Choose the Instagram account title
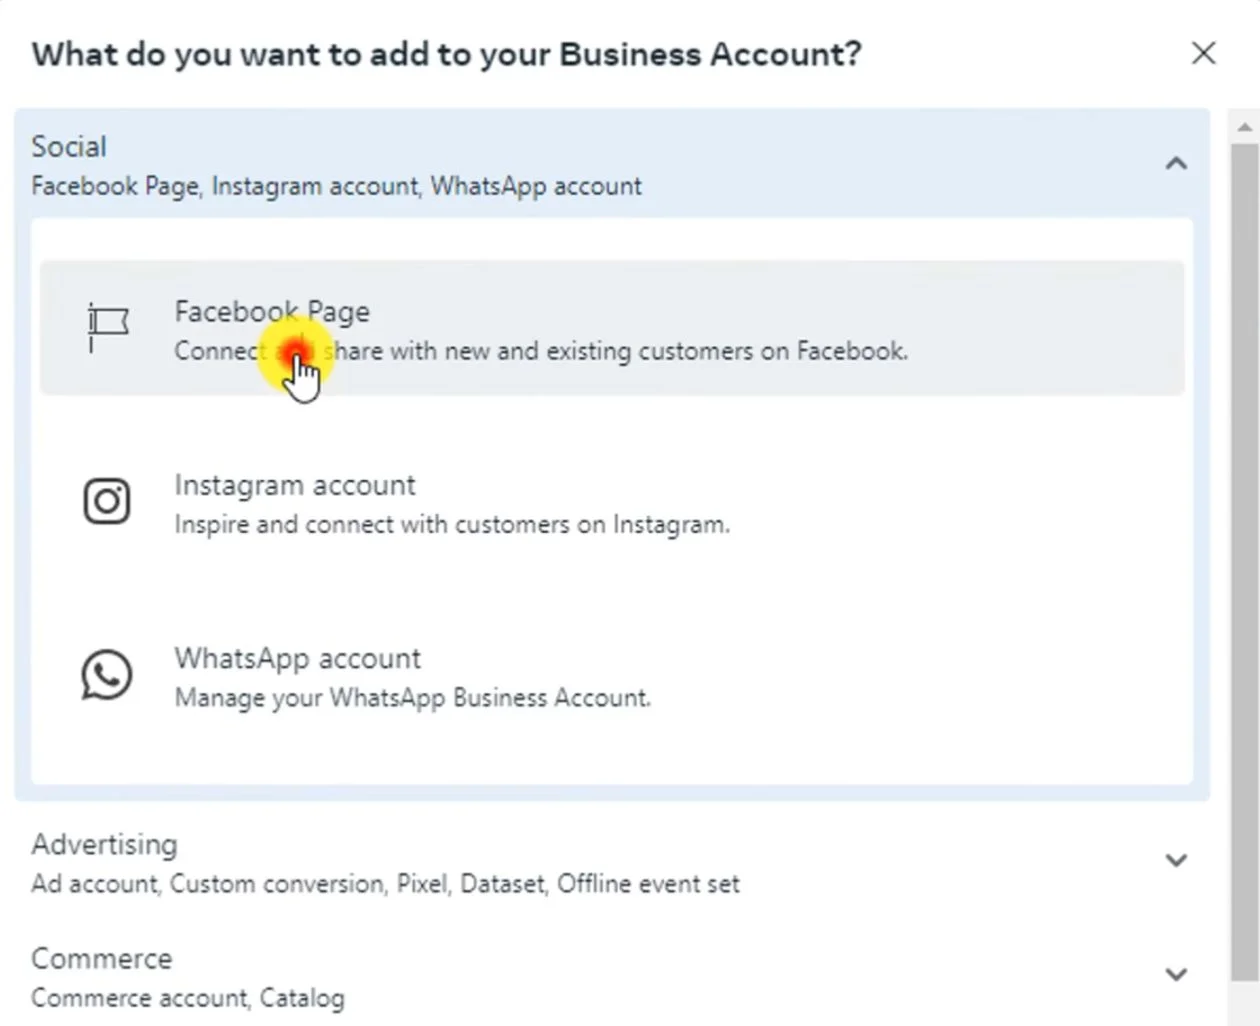Image resolution: width=1260 pixels, height=1026 pixels. point(295,485)
